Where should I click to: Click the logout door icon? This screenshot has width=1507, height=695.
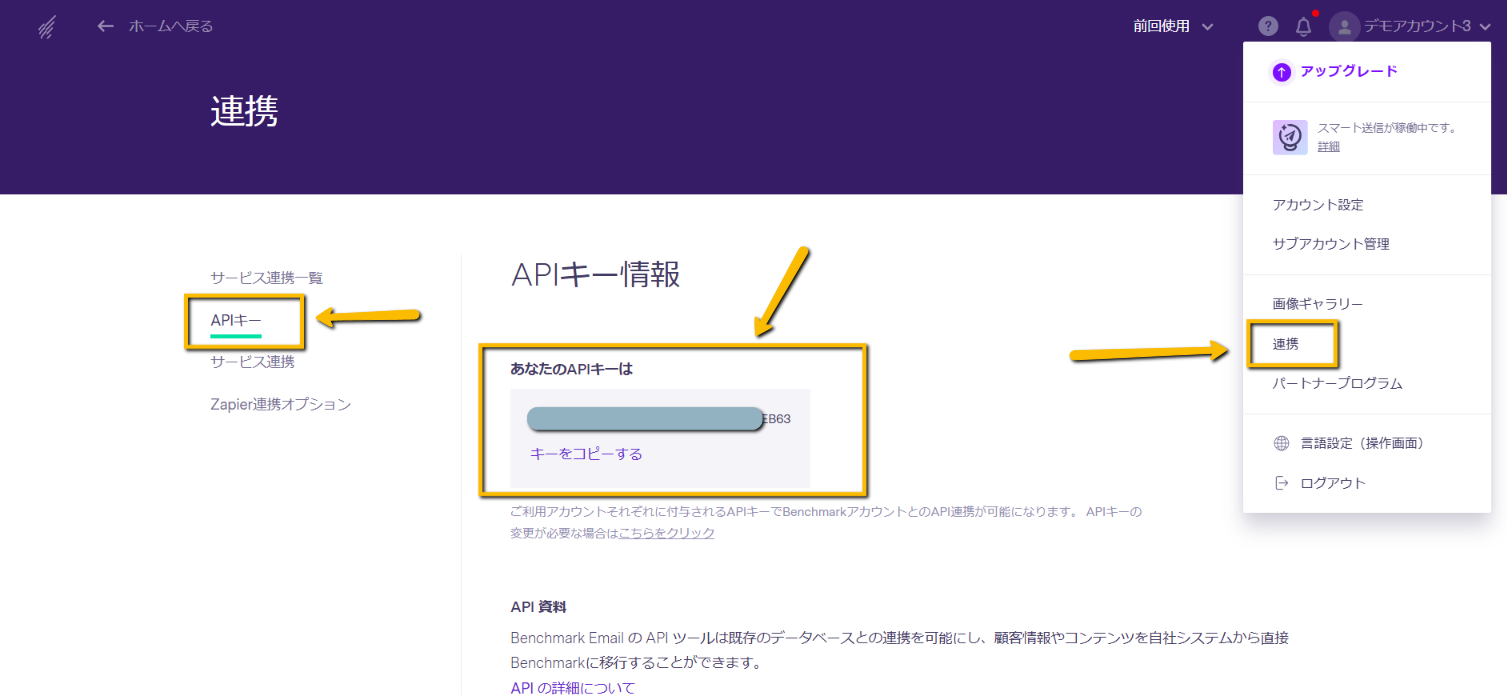pyautogui.click(x=1281, y=483)
